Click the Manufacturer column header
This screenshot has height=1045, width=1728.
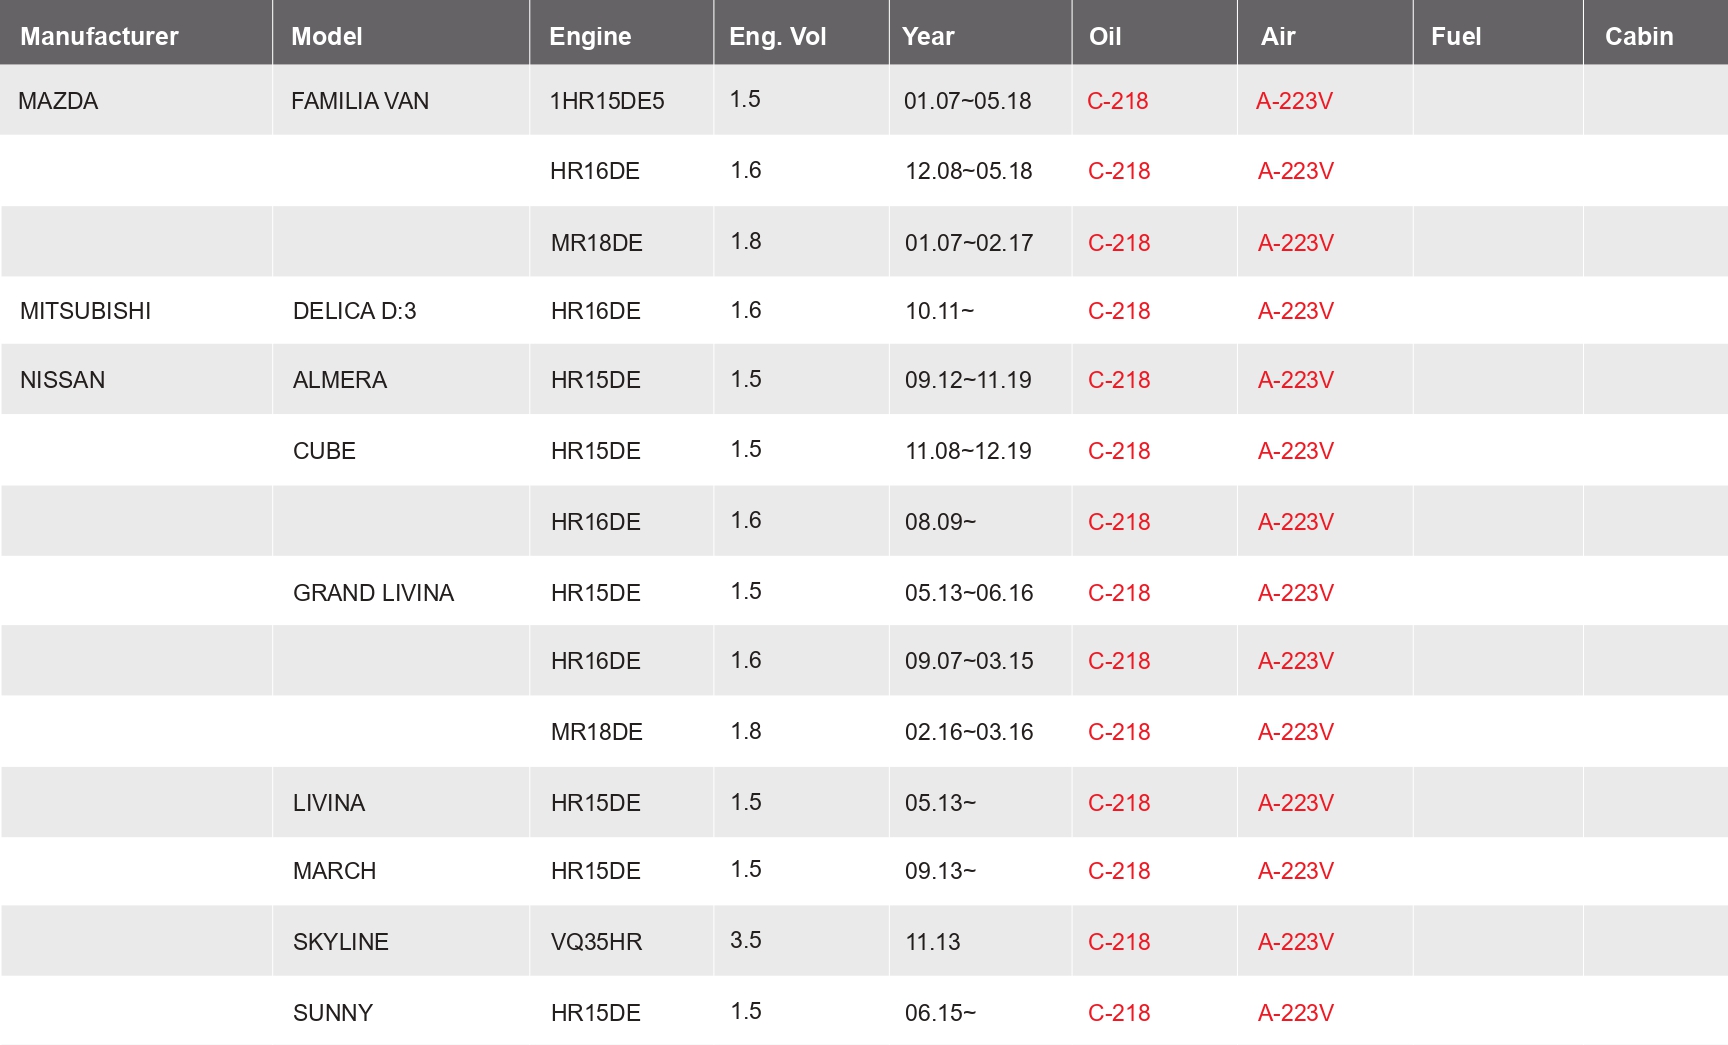coord(99,37)
